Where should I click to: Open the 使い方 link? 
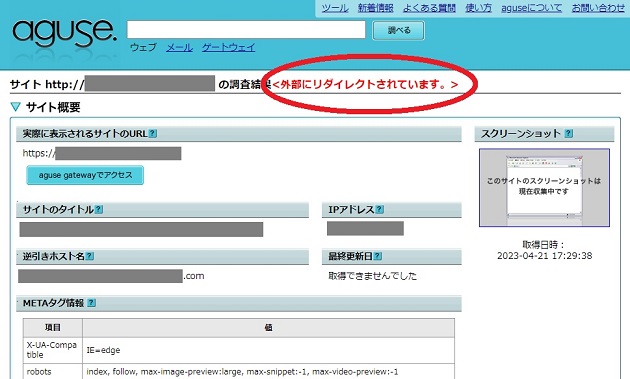[x=479, y=8]
